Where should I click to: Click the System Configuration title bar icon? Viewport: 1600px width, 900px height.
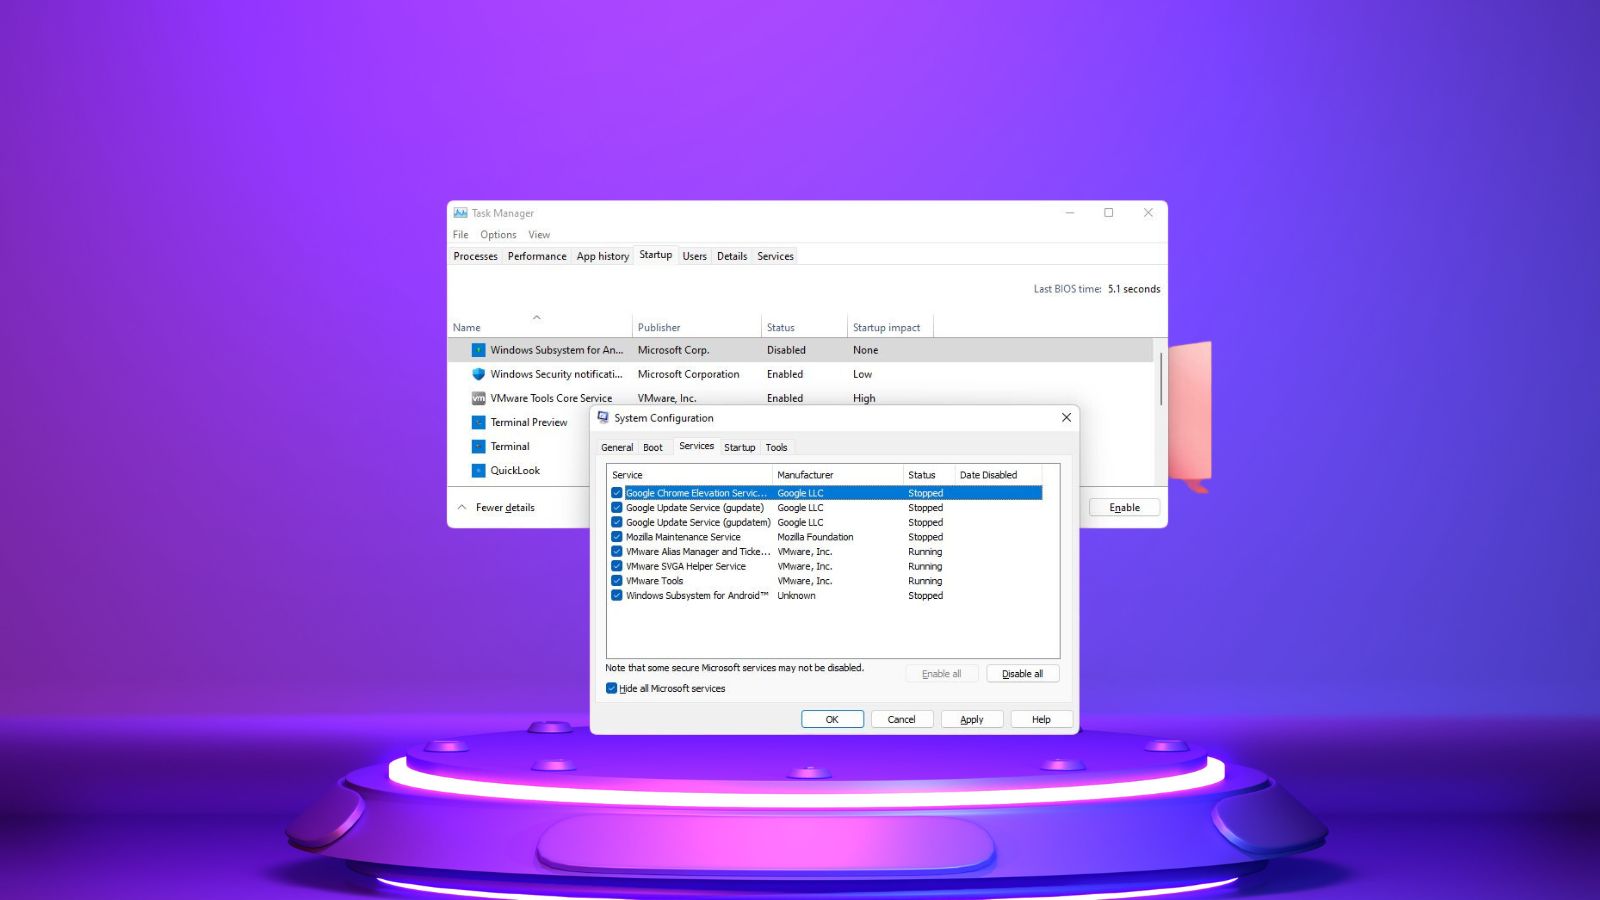603,418
